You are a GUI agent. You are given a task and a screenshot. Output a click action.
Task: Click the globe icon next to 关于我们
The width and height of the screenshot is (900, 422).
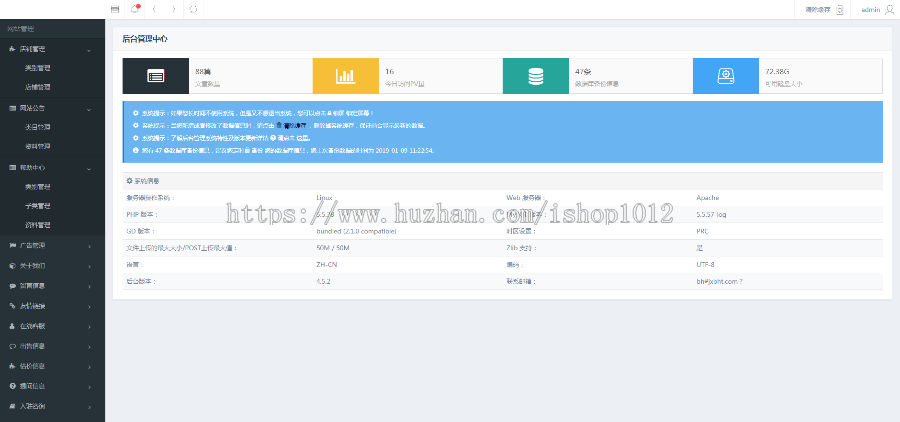[13, 266]
